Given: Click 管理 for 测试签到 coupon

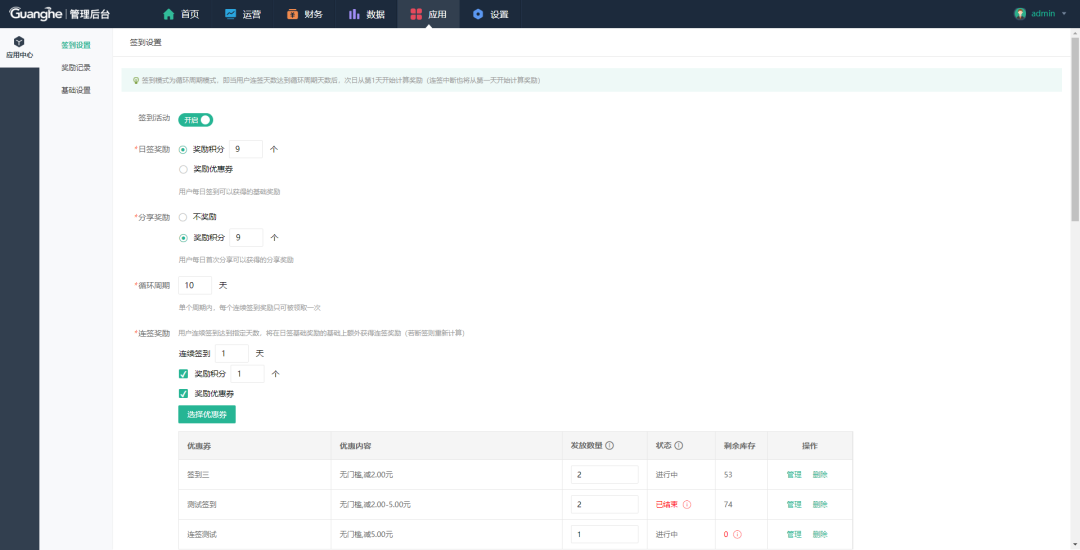Looking at the screenshot, I should click(x=794, y=505).
